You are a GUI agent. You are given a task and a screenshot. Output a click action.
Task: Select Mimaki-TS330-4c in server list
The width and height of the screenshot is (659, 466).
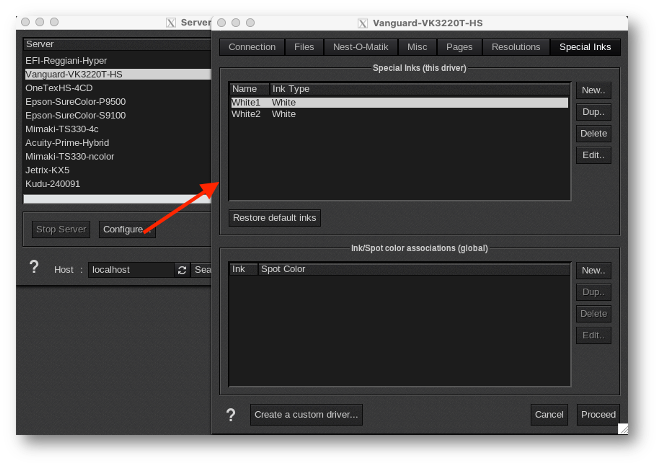(x=117, y=129)
